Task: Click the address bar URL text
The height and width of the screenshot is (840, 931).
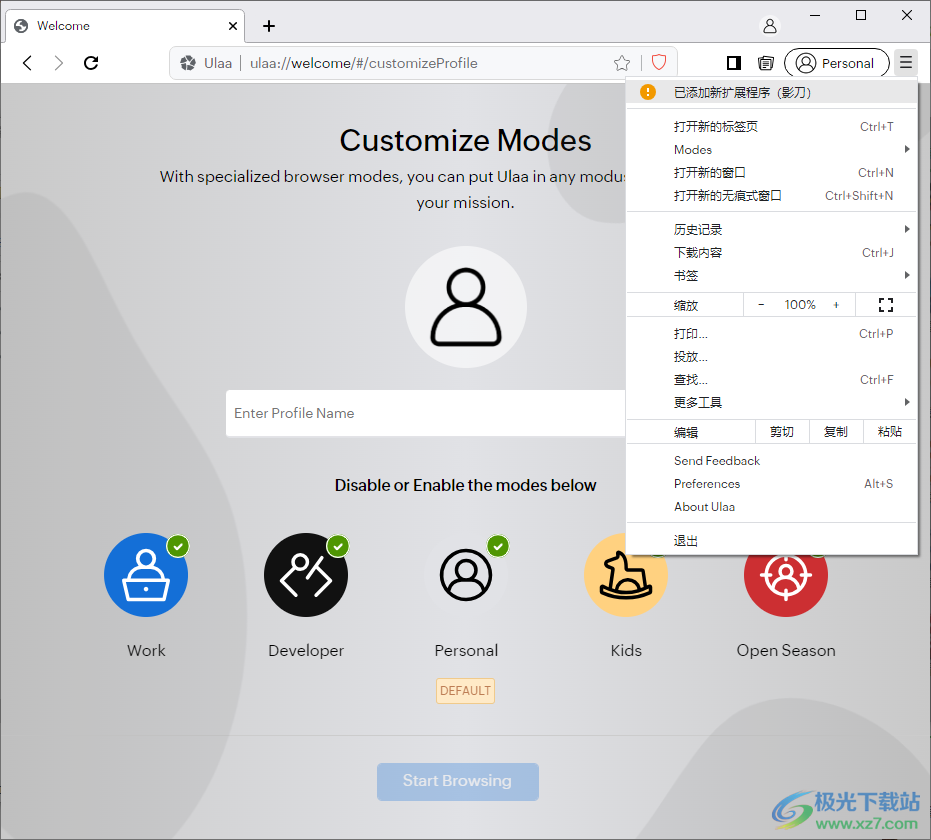Action: (x=363, y=63)
